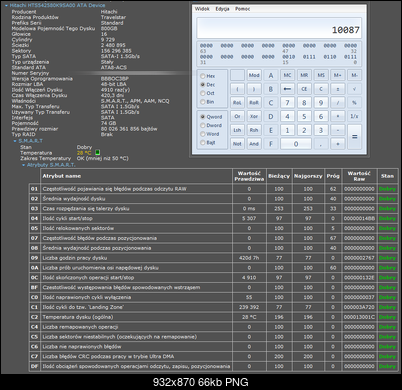402x390 pixels.
Task: Click the Najgorszy column header
Action: tap(308, 176)
